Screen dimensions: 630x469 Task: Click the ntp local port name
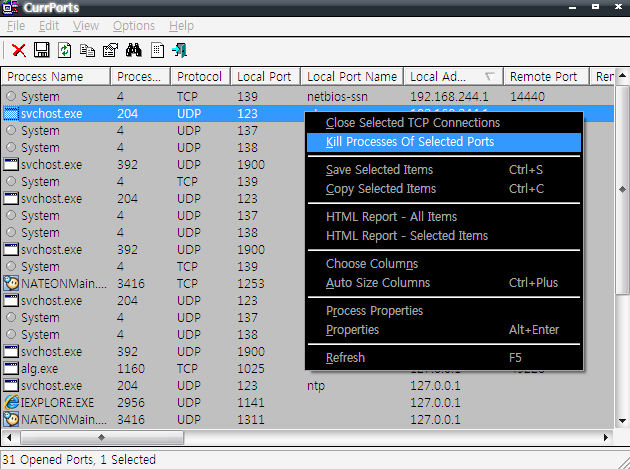point(316,386)
